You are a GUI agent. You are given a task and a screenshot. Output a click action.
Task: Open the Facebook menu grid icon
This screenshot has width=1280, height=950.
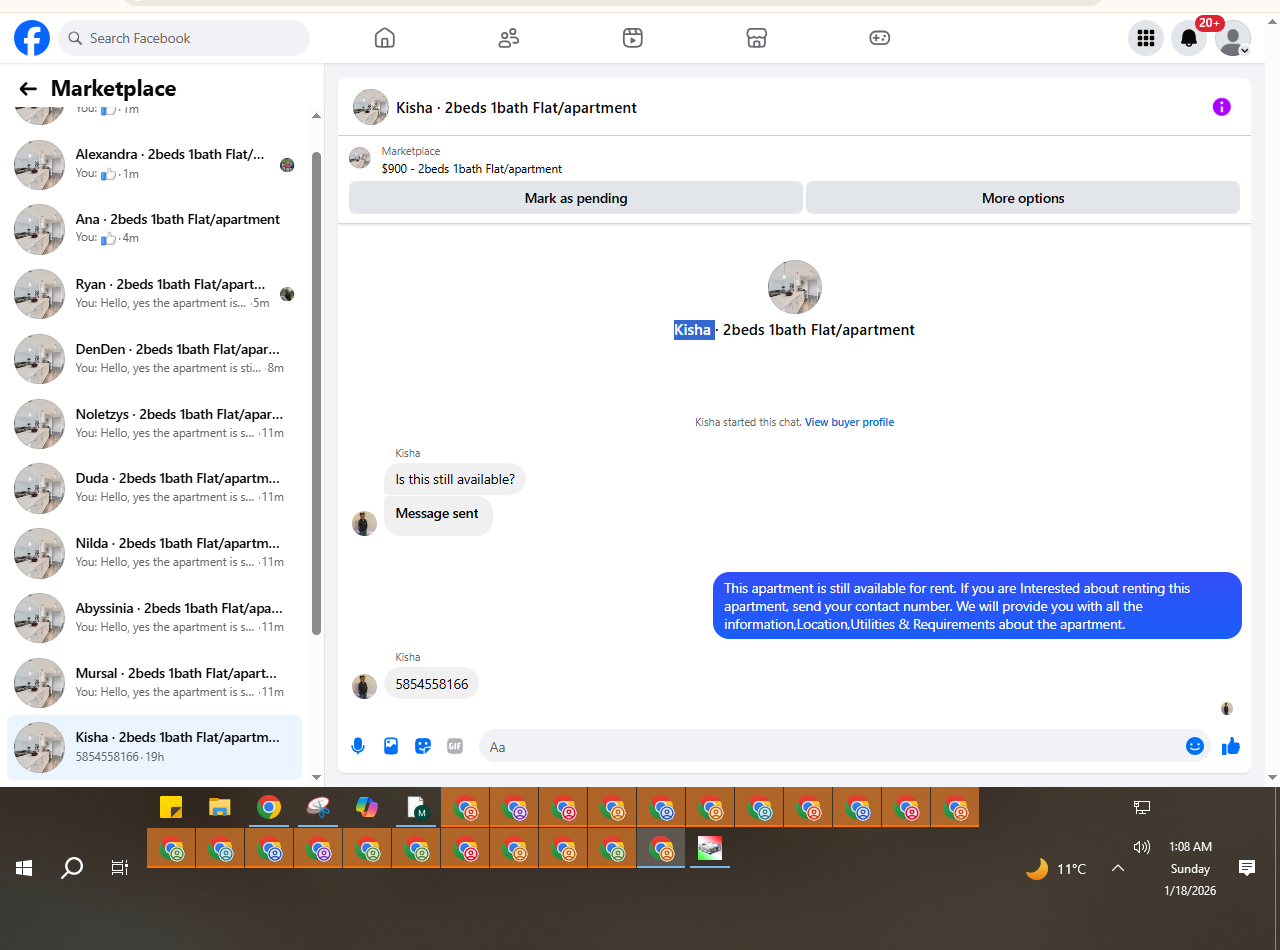pyautogui.click(x=1146, y=38)
